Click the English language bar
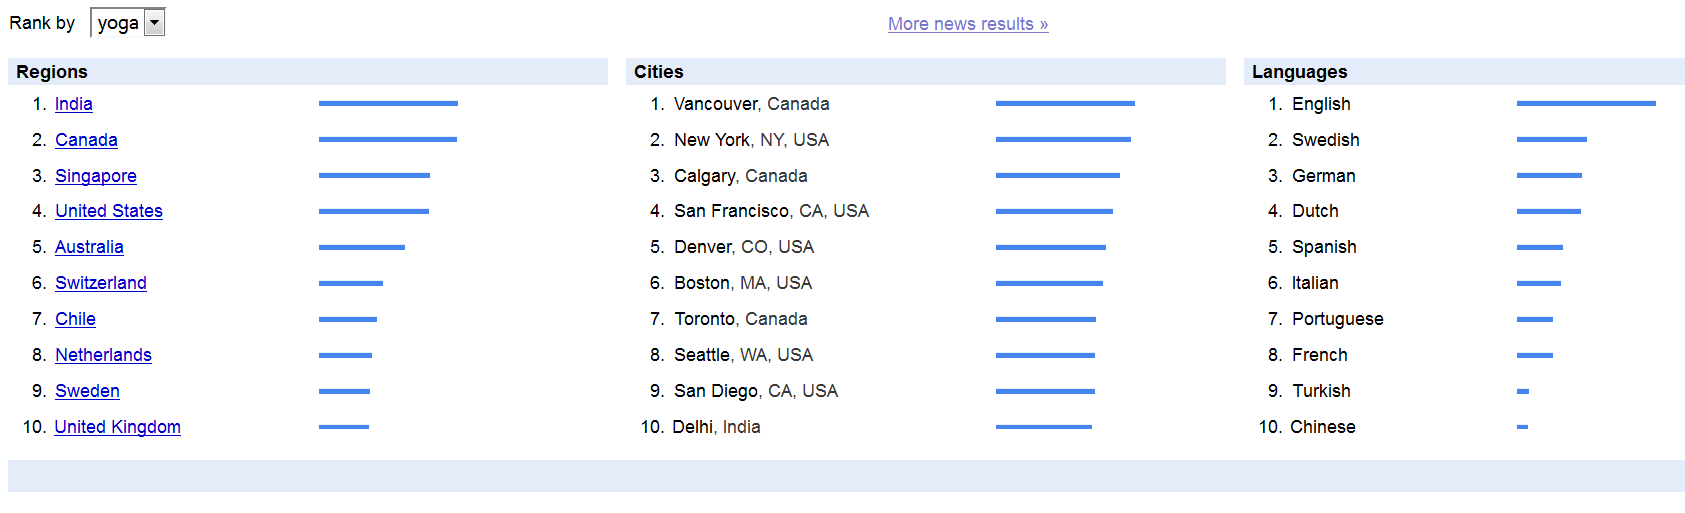The width and height of the screenshot is (1685, 513). click(1586, 103)
